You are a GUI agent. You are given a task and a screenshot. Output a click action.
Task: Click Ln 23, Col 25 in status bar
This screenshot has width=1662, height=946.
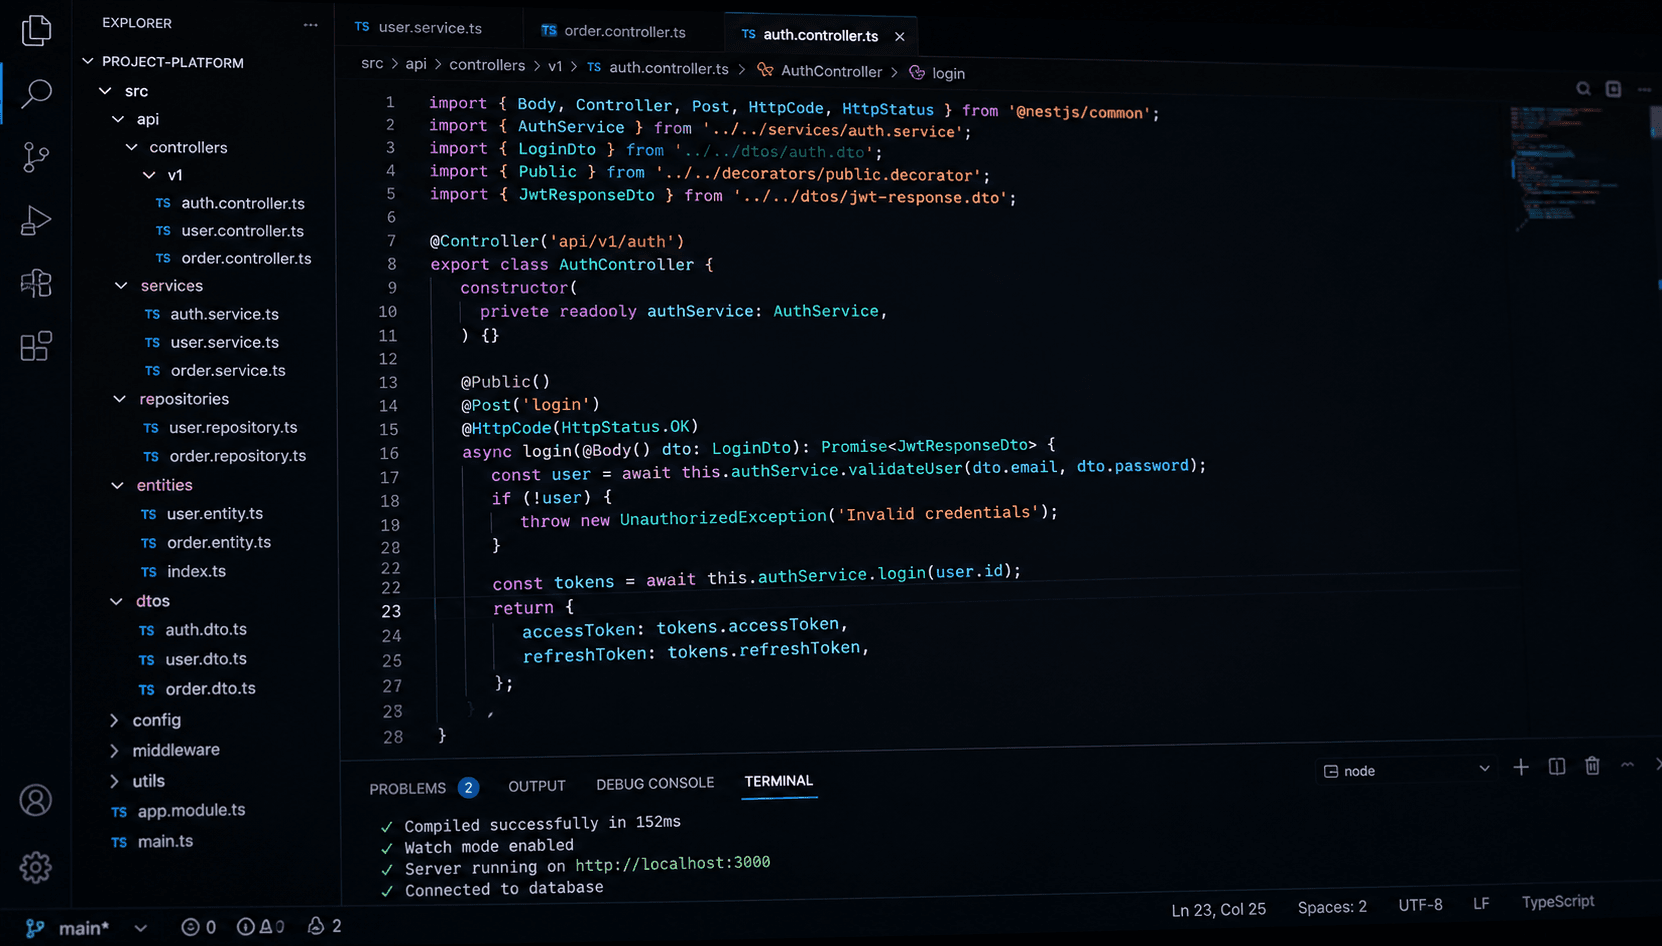pyautogui.click(x=1218, y=909)
